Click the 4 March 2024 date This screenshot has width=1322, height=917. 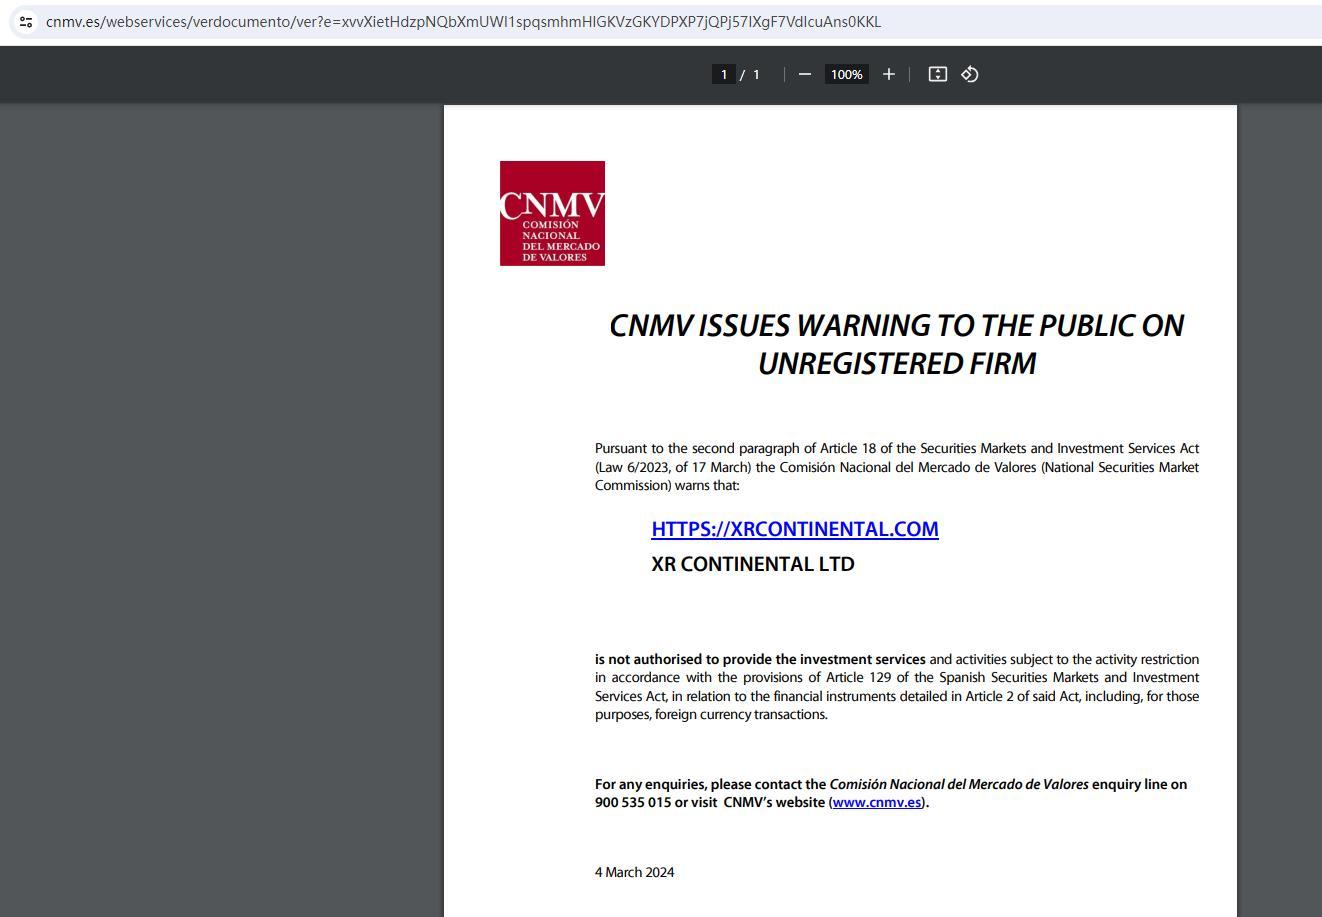click(634, 872)
